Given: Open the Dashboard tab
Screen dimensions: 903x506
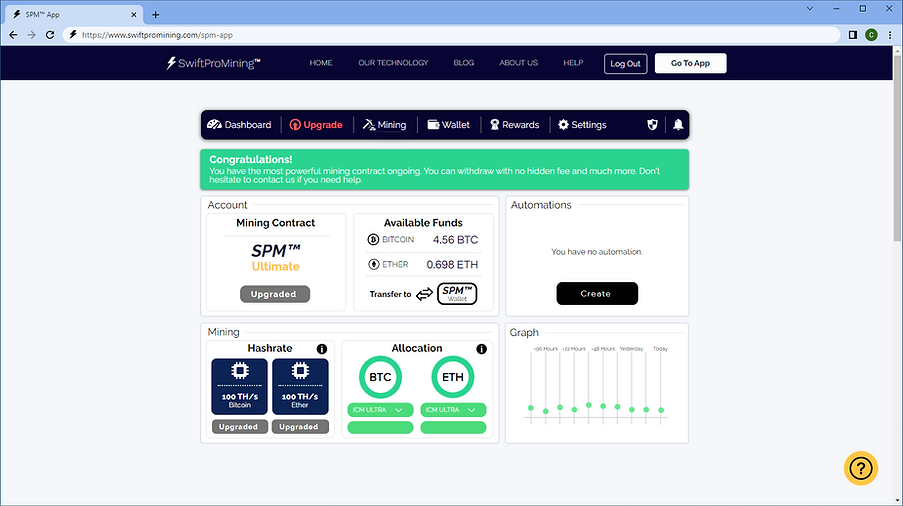Looking at the screenshot, I should pos(239,124).
